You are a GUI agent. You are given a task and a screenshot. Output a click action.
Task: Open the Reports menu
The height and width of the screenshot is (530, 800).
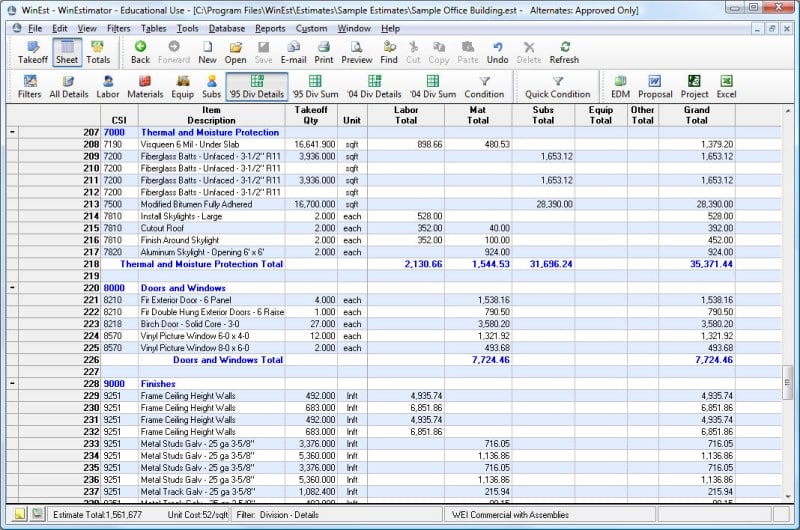click(x=270, y=29)
